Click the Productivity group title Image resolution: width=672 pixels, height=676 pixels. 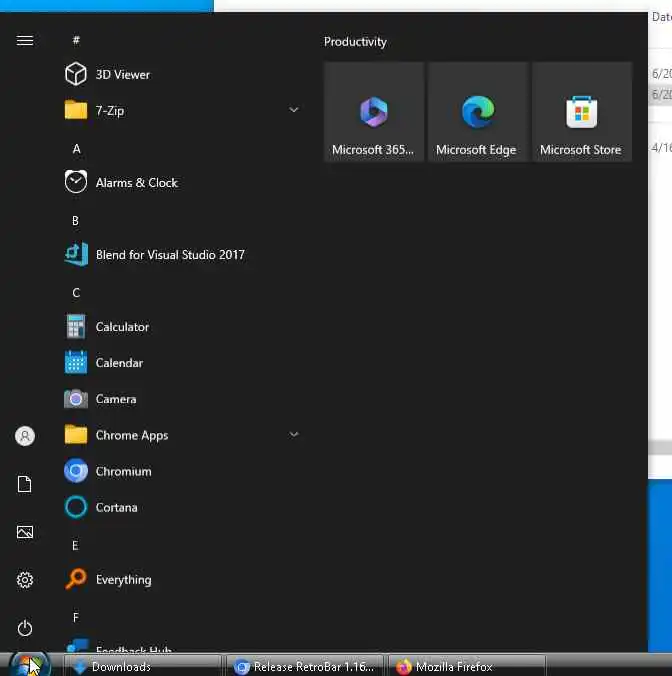(x=355, y=42)
